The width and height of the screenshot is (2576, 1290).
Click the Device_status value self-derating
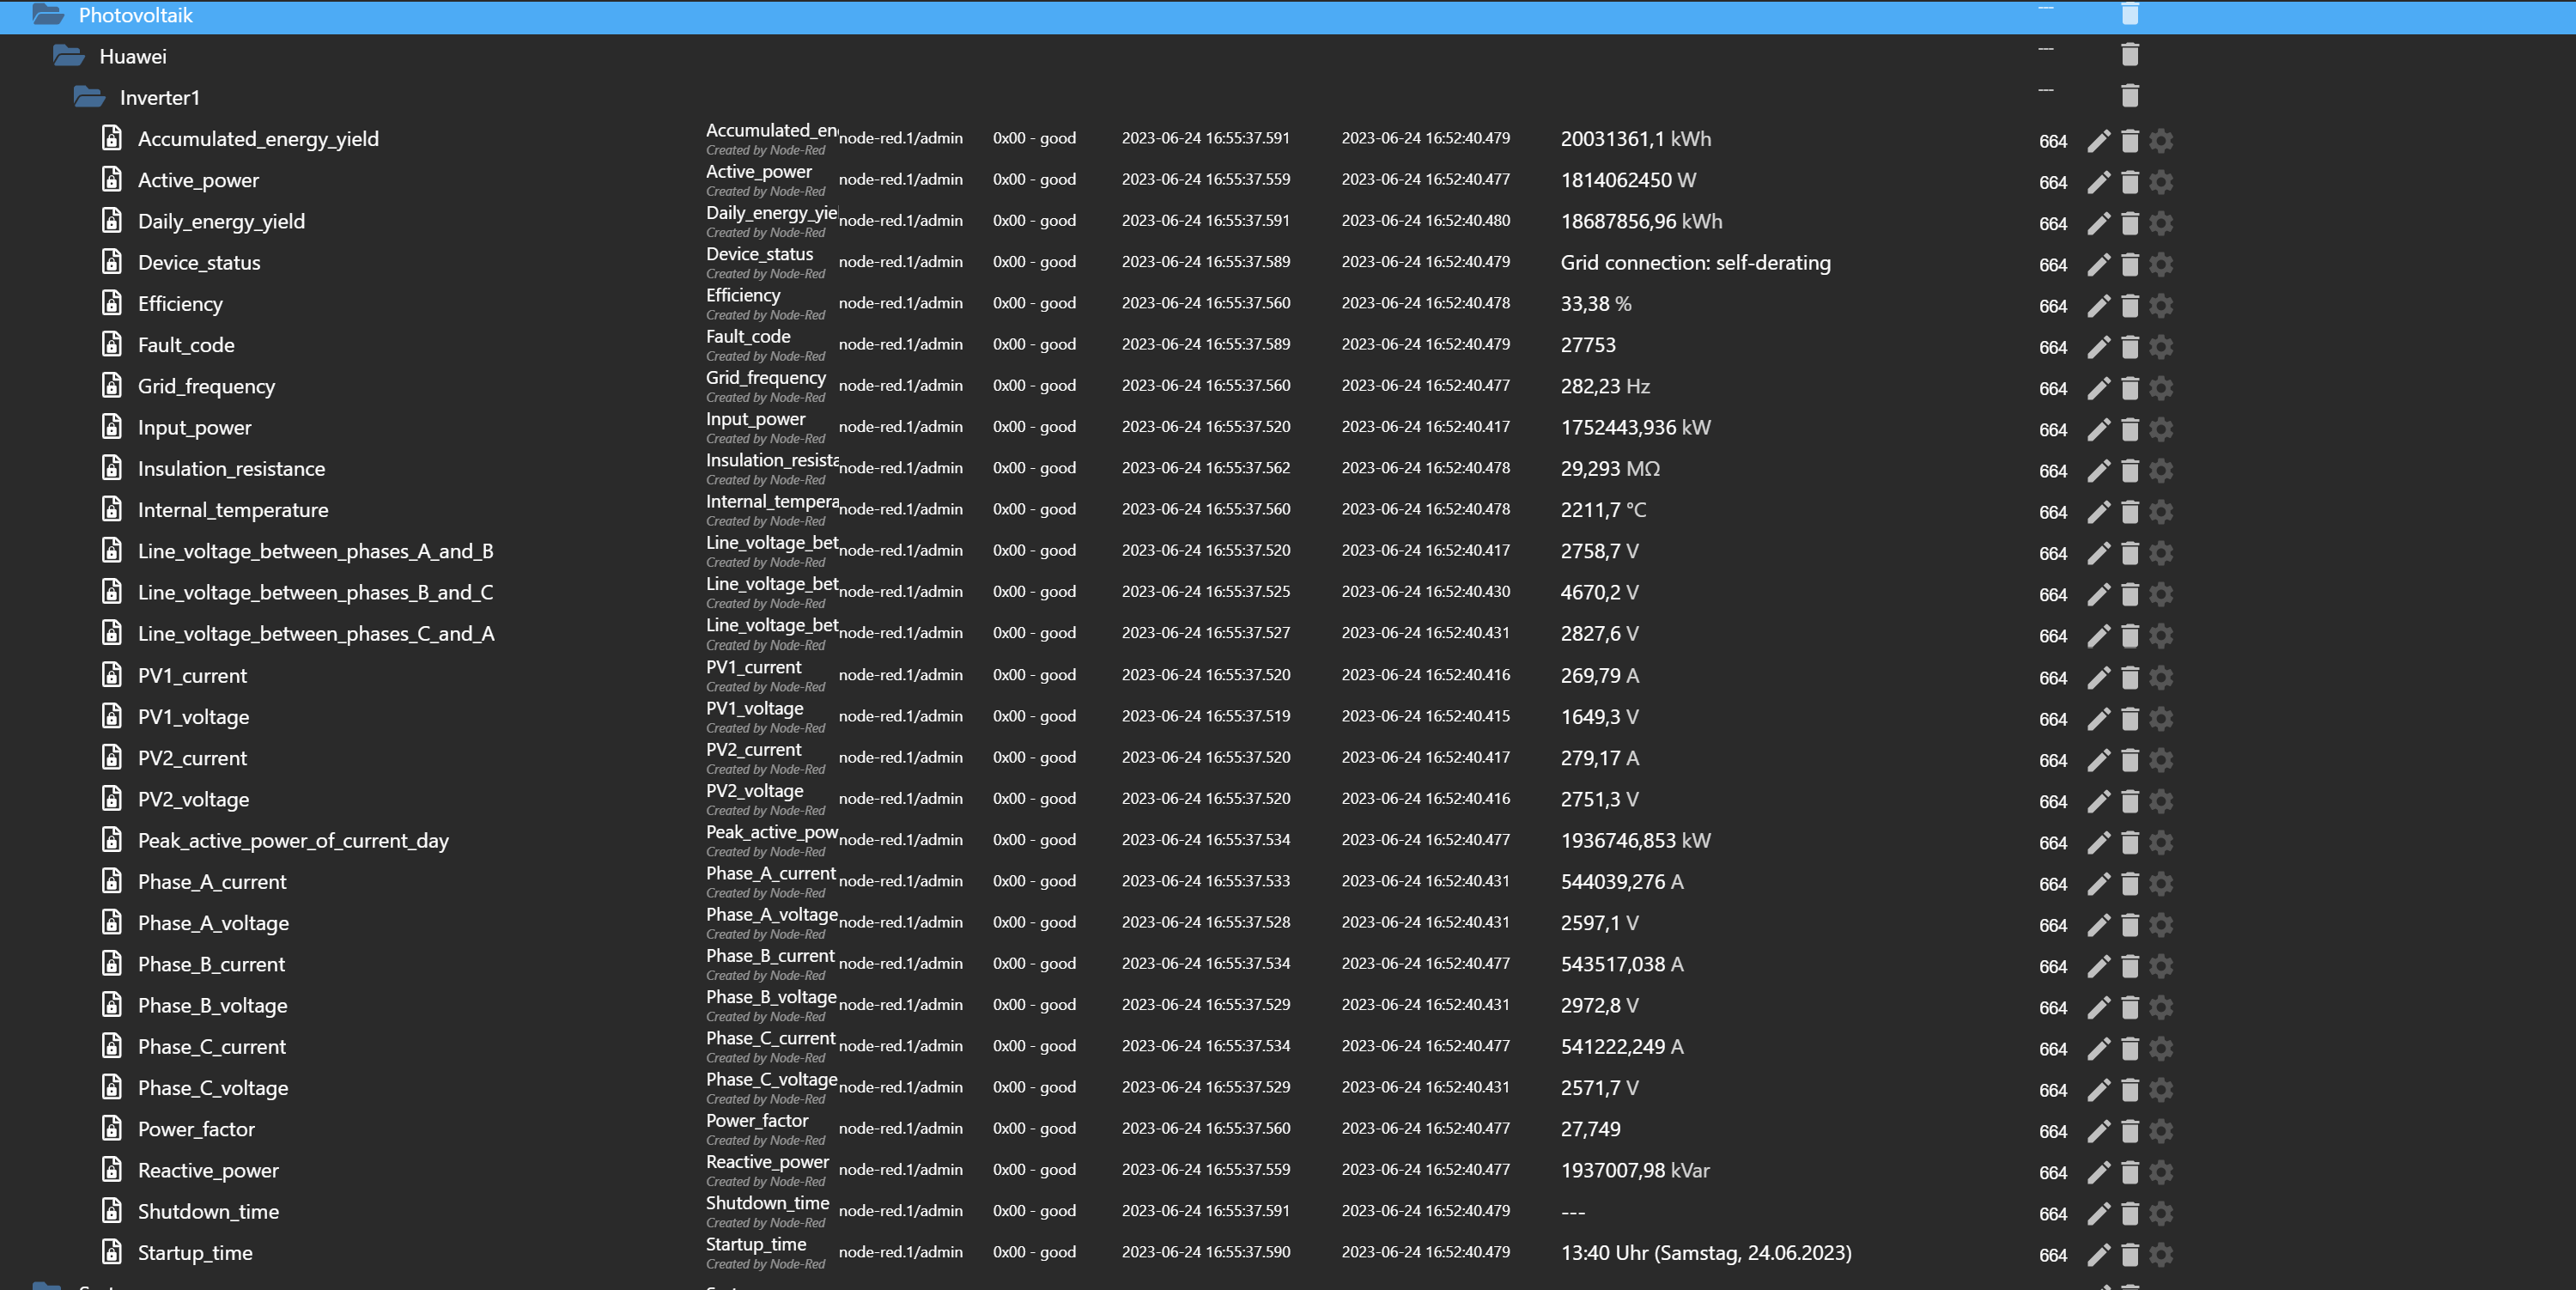coord(1695,263)
